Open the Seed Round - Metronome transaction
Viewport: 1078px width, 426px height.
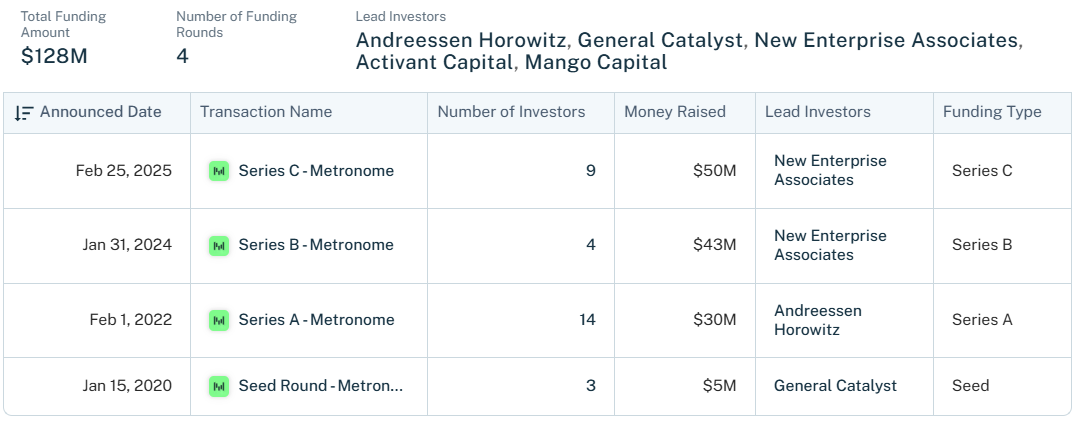tap(320, 386)
